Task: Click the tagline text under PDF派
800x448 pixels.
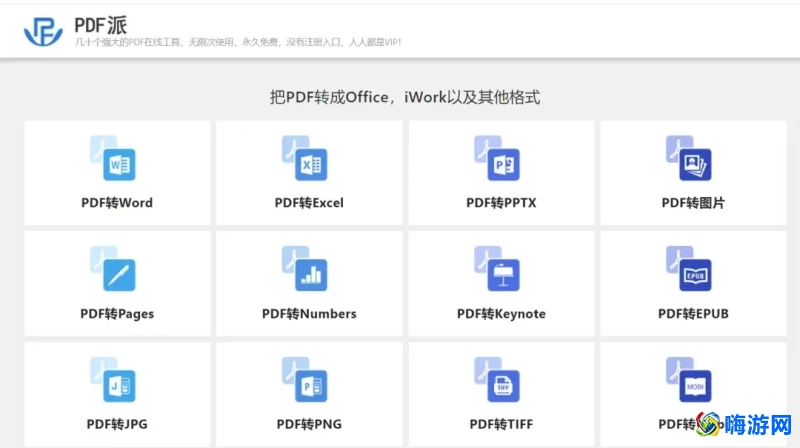Action: pos(238,42)
